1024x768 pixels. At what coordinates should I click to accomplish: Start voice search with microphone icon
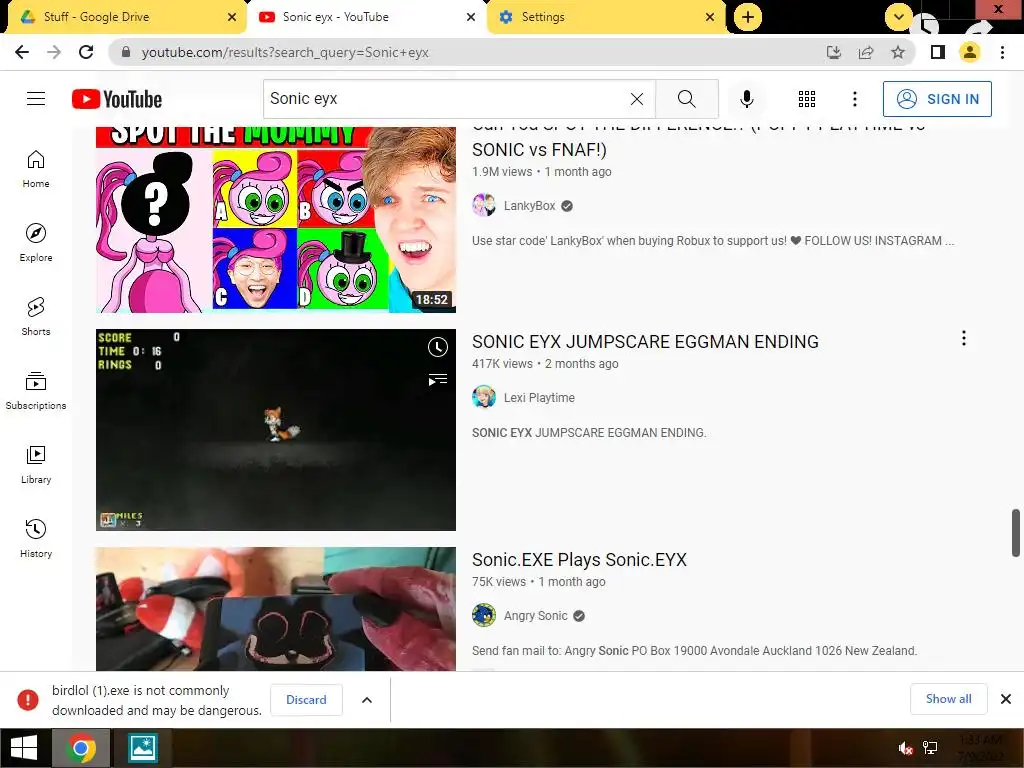coord(746,99)
